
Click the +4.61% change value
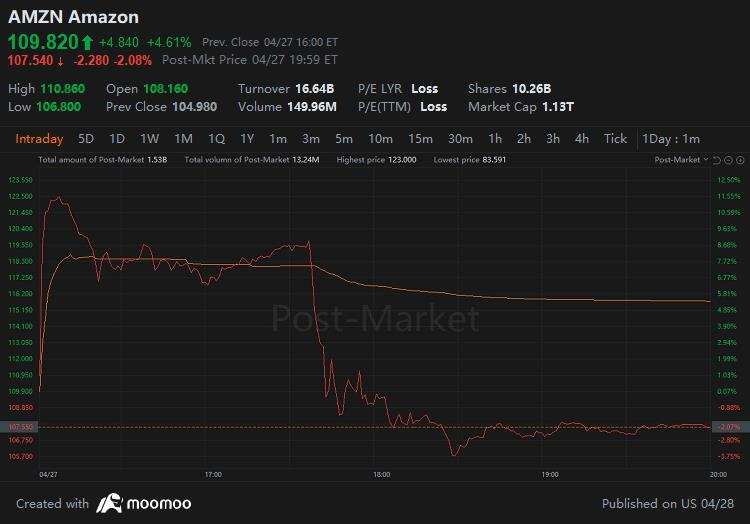pyautogui.click(x=169, y=43)
